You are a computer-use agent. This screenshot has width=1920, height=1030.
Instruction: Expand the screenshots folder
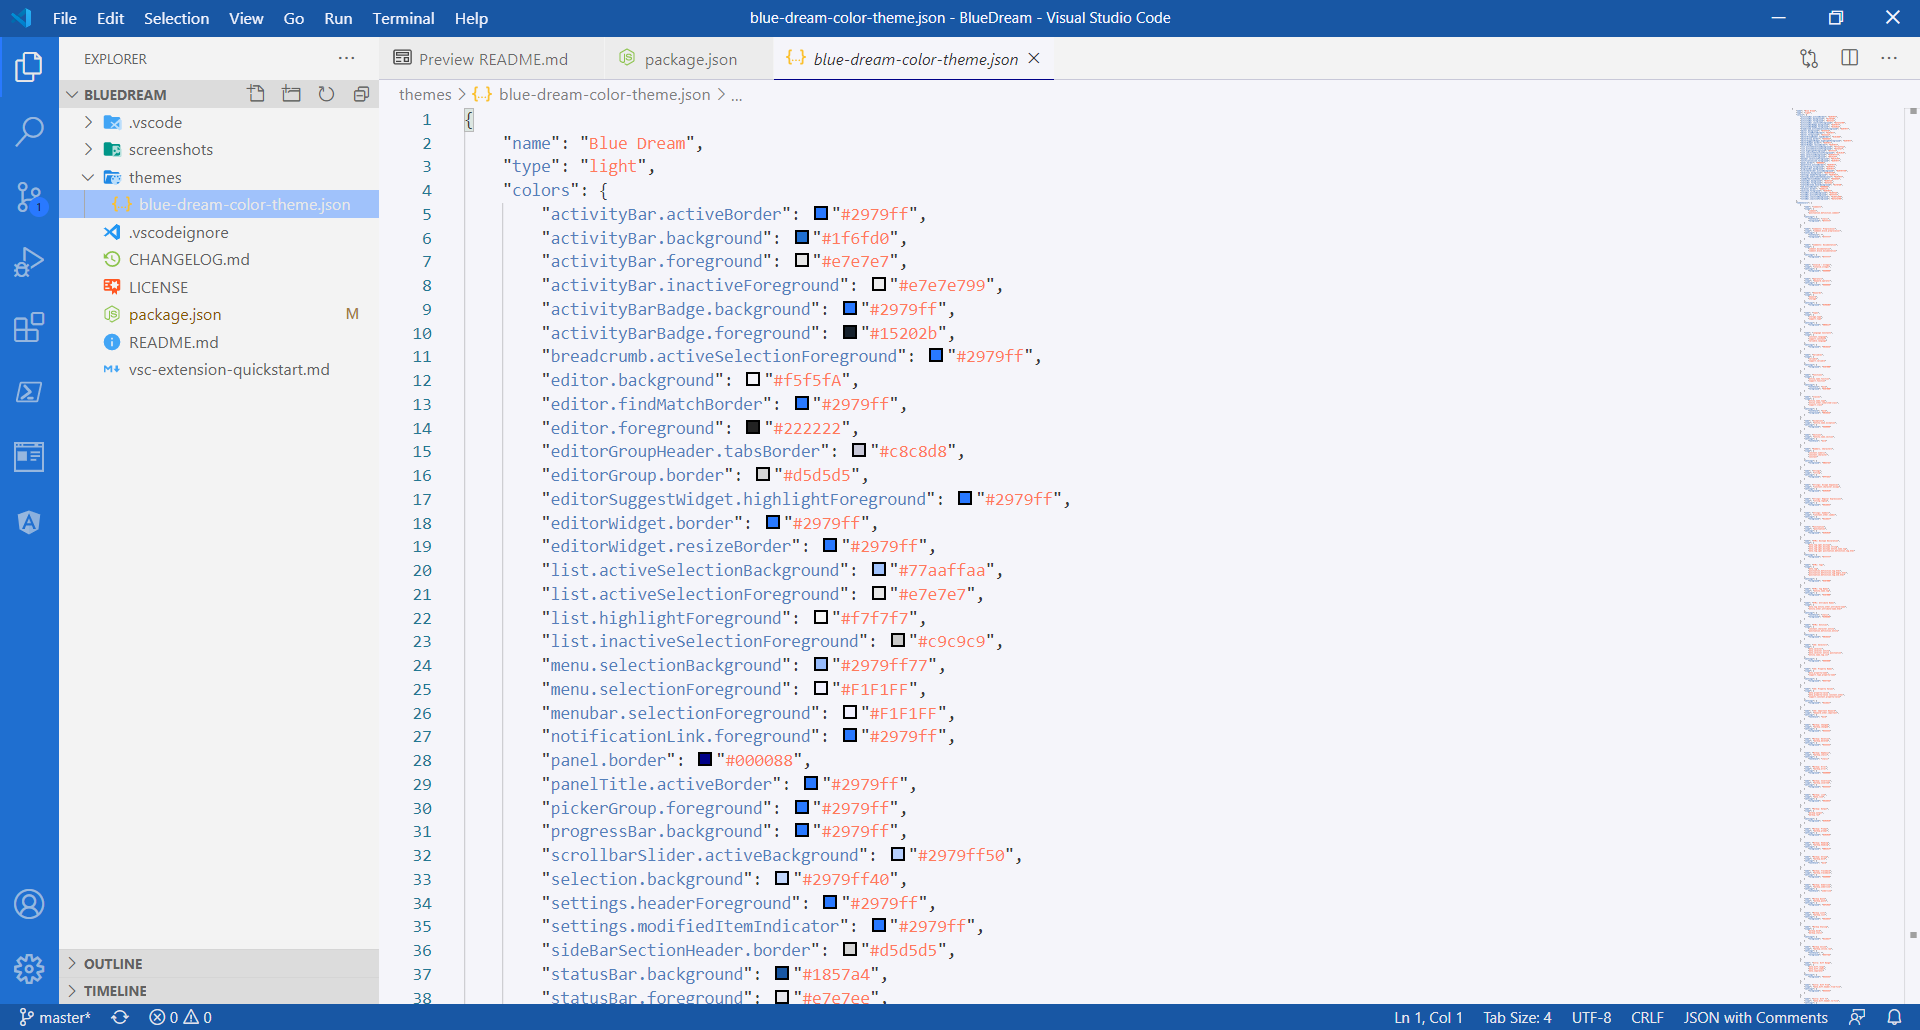[88, 149]
